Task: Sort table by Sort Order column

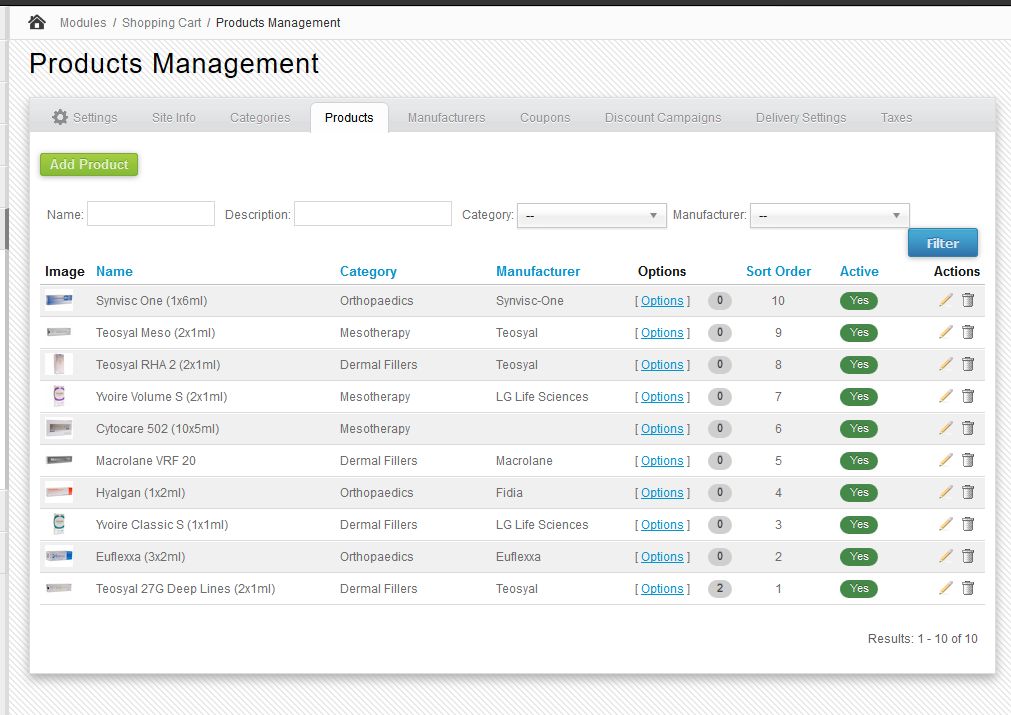Action: click(778, 271)
